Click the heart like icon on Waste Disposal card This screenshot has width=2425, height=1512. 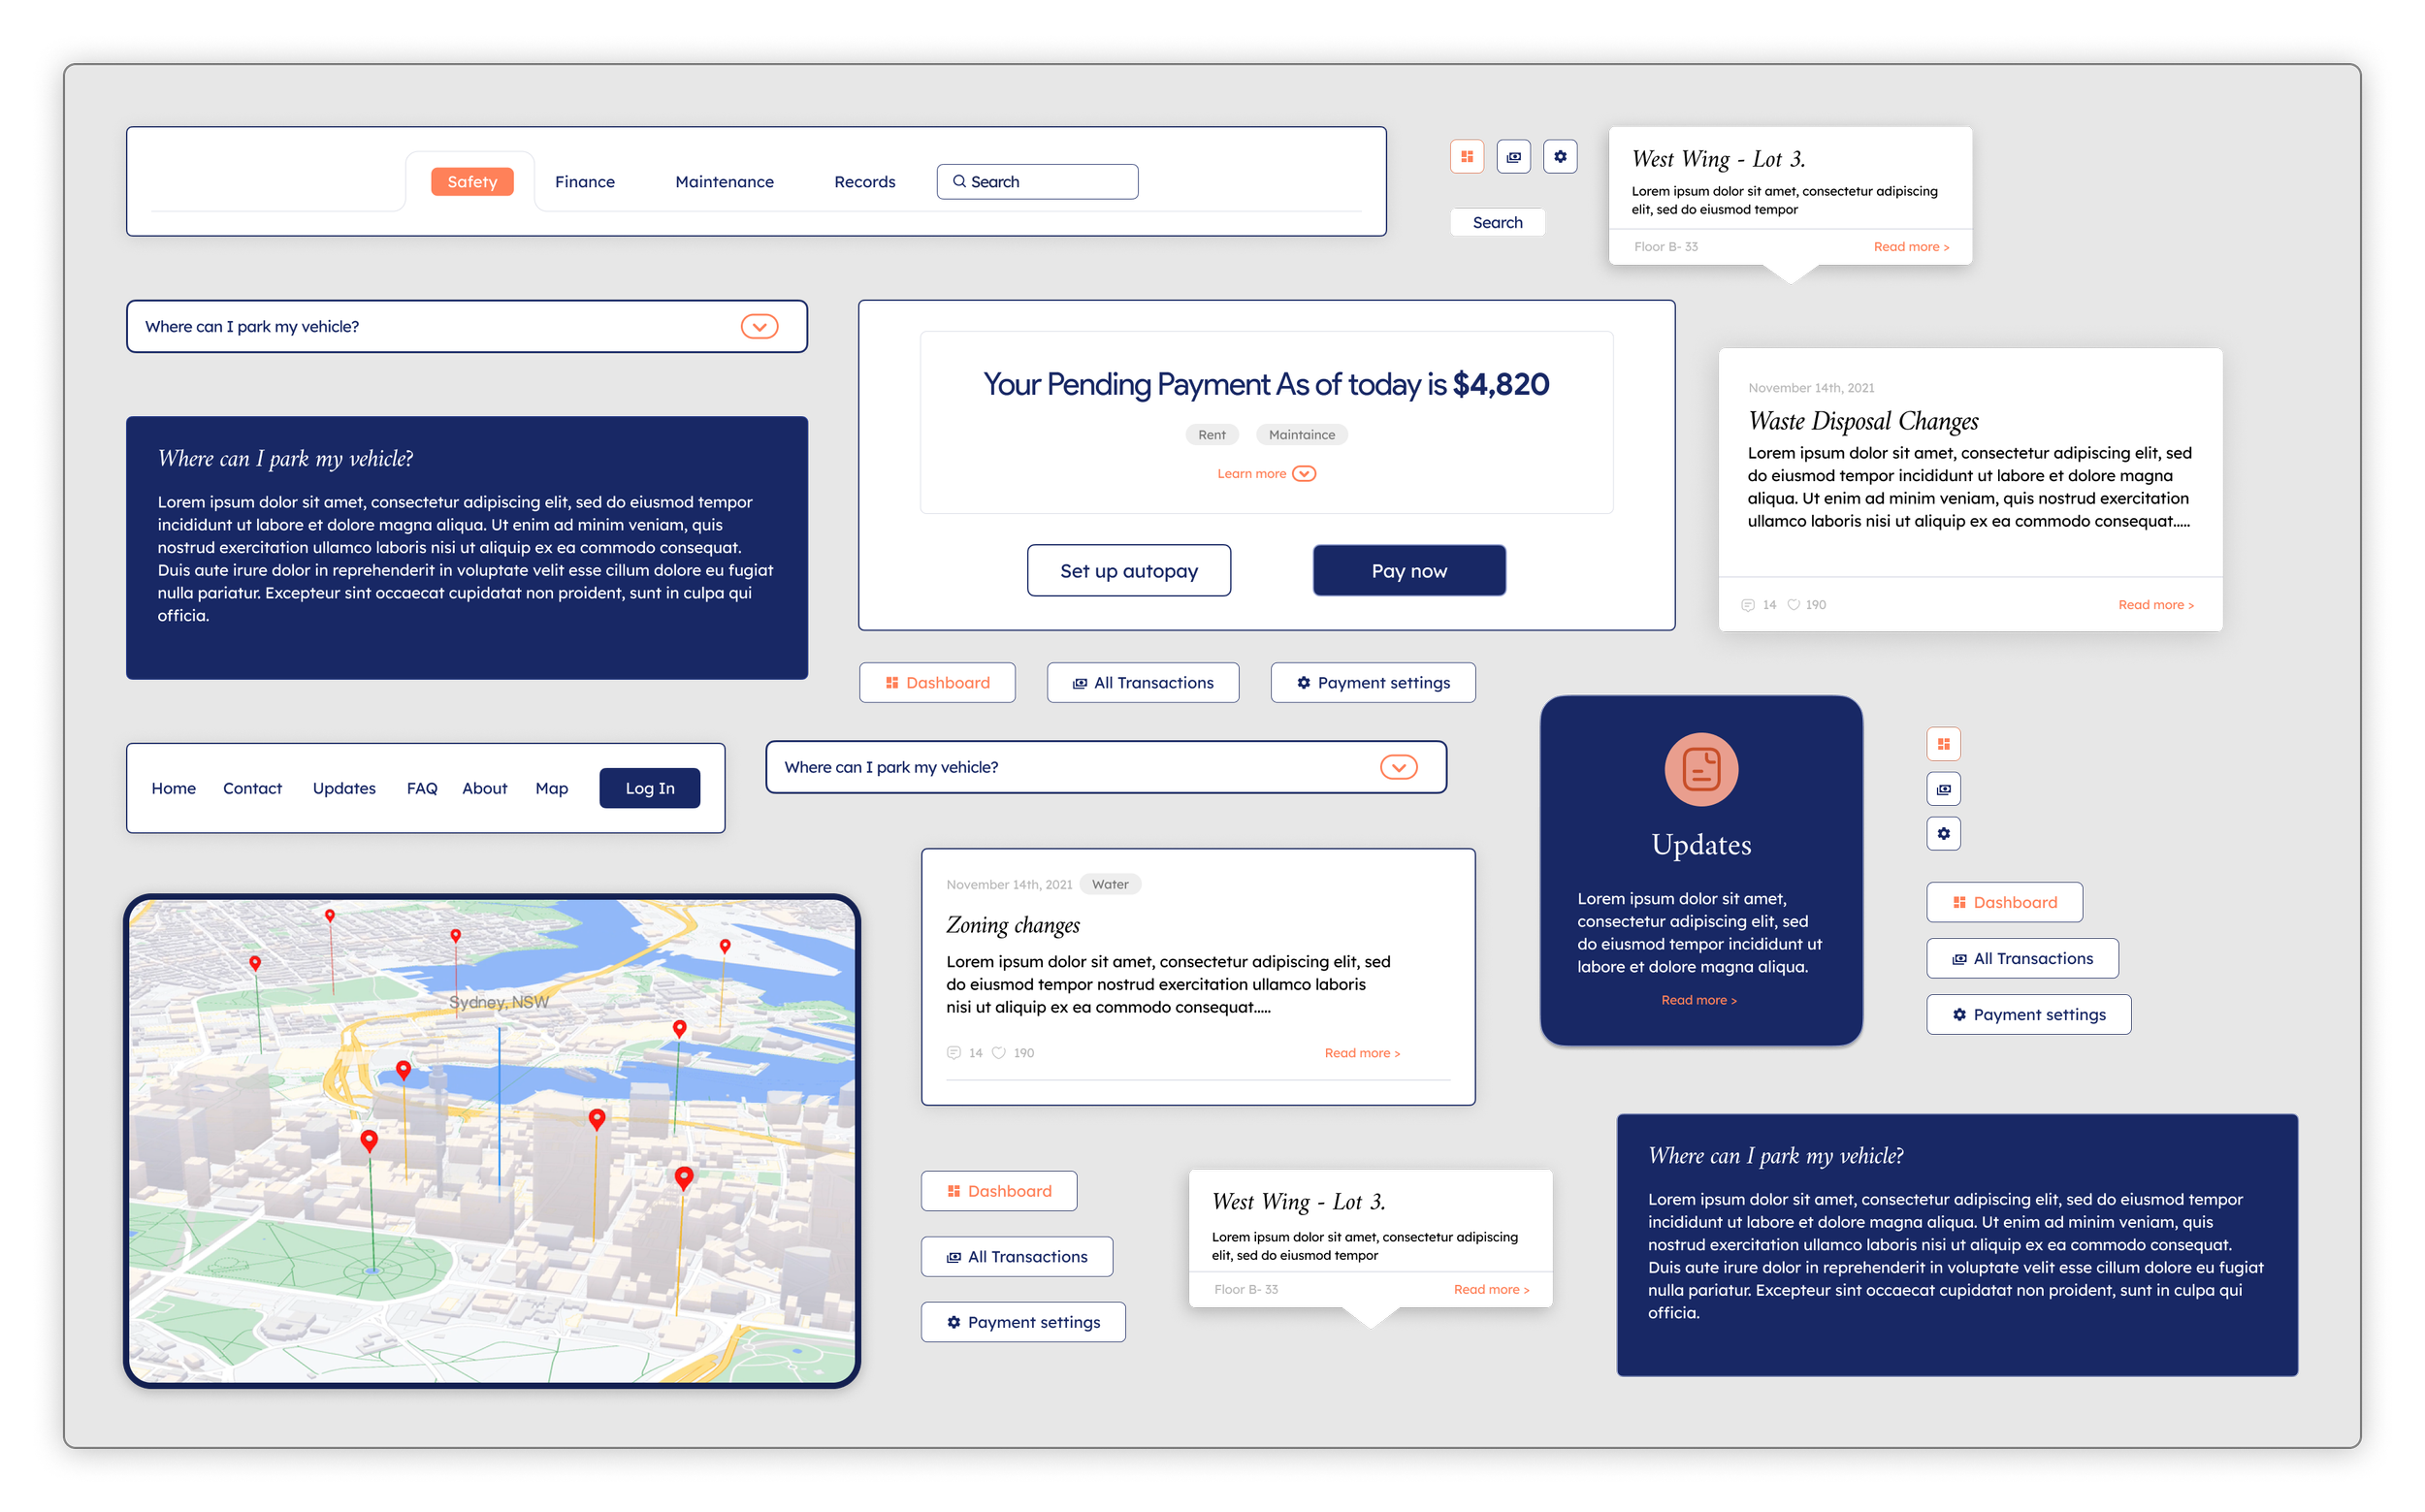click(x=1793, y=605)
